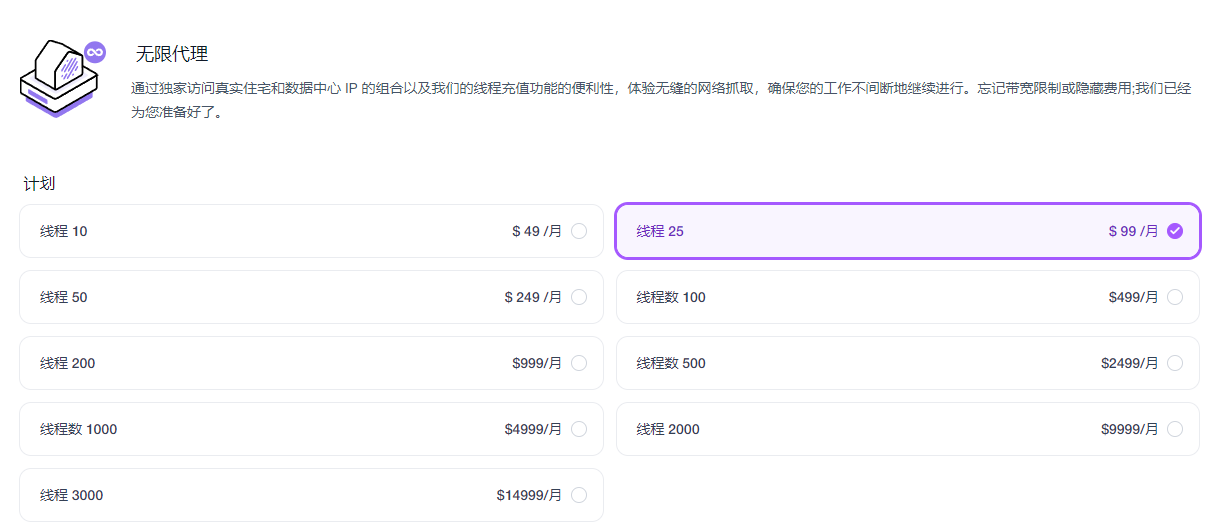The height and width of the screenshot is (524, 1215).
Task: Select the 线程 10 radio button
Action: point(579,231)
